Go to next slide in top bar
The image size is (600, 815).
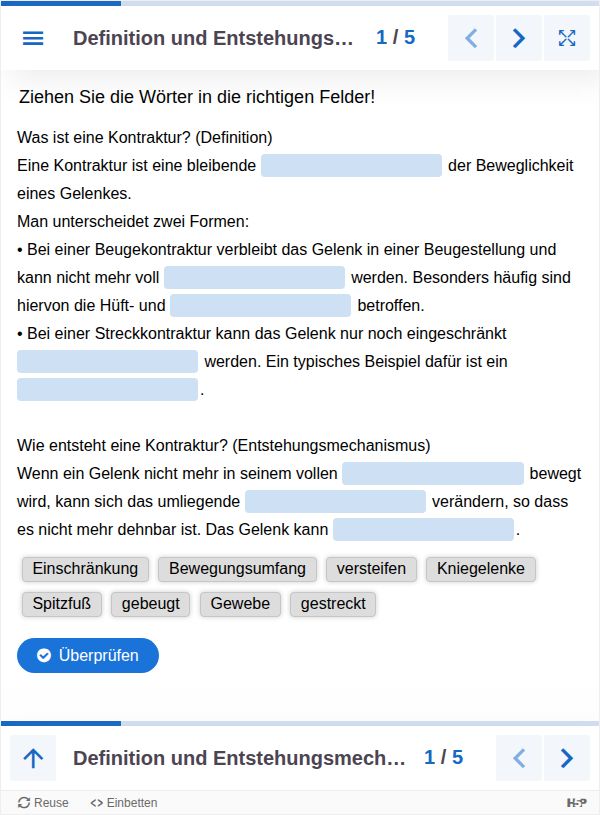[x=519, y=38]
